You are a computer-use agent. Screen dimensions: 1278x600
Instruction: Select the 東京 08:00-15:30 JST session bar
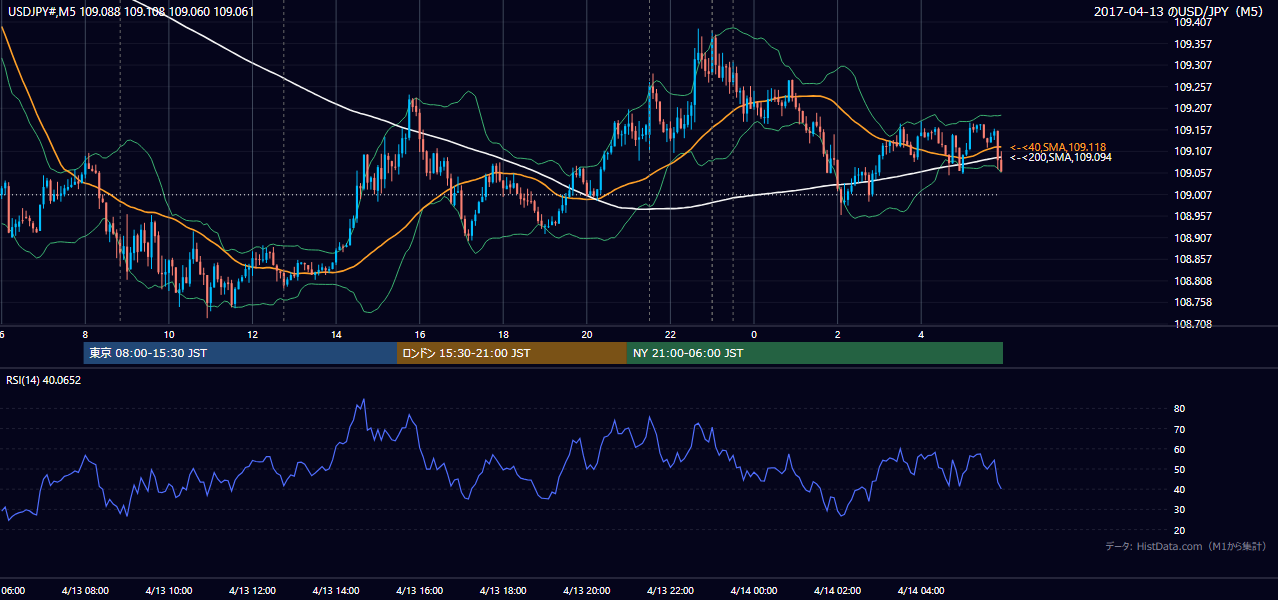240,353
